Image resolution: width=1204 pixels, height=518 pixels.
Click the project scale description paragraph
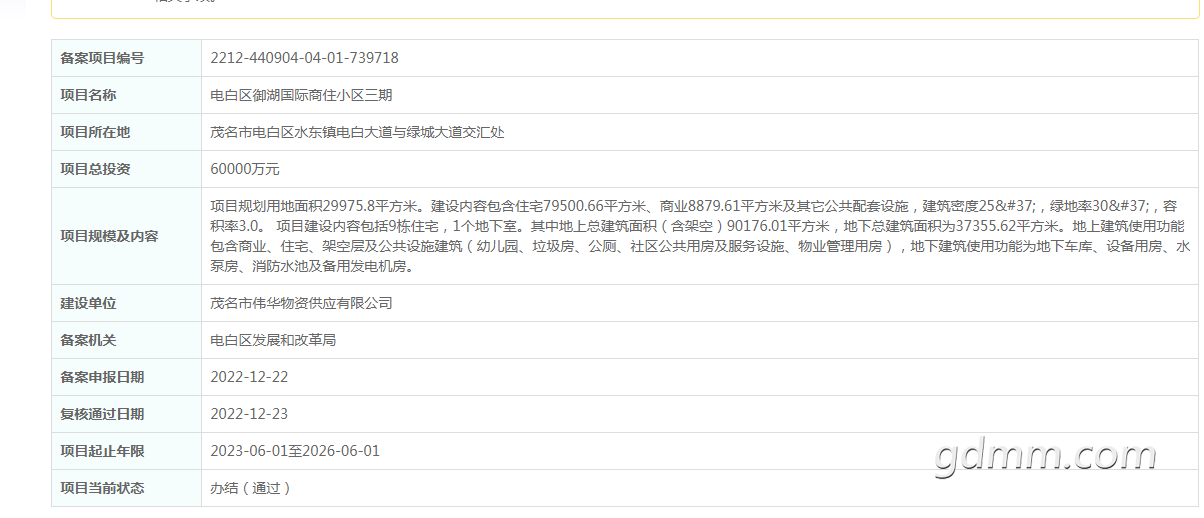[x=699, y=236]
